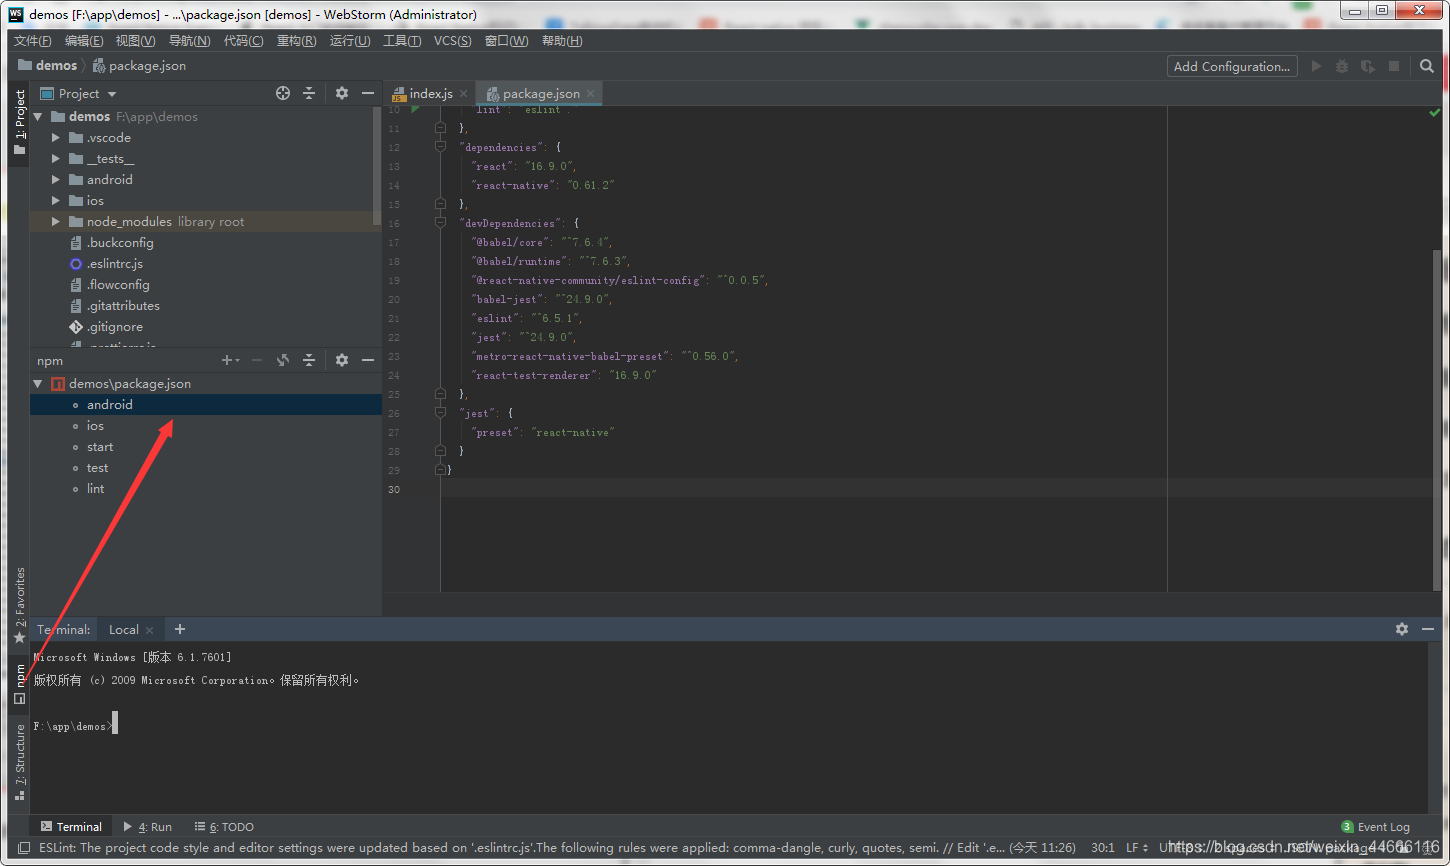Expand the __tests__ folder
Image resolution: width=1450 pixels, height=866 pixels.
click(x=56, y=159)
